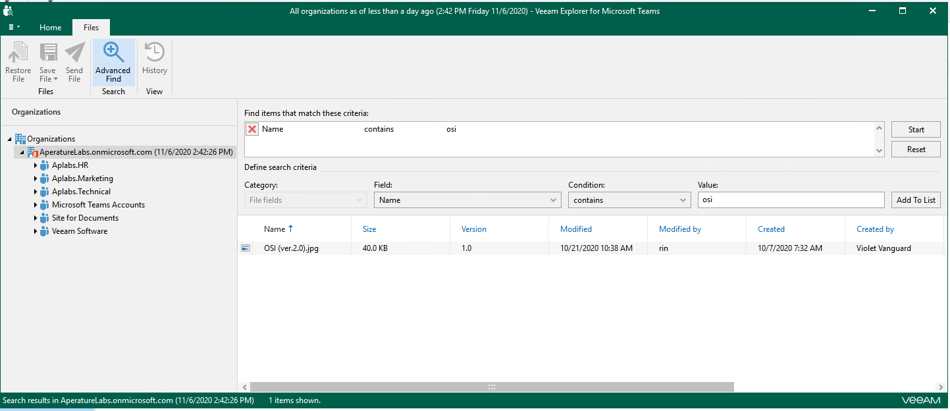This screenshot has height=411, width=950.
Task: Sort by the Created column header
Action: (771, 229)
